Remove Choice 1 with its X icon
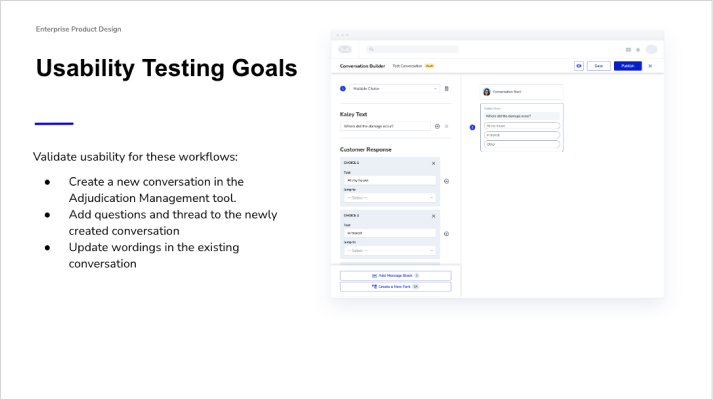Image resolution: width=713 pixels, height=400 pixels. [x=433, y=162]
